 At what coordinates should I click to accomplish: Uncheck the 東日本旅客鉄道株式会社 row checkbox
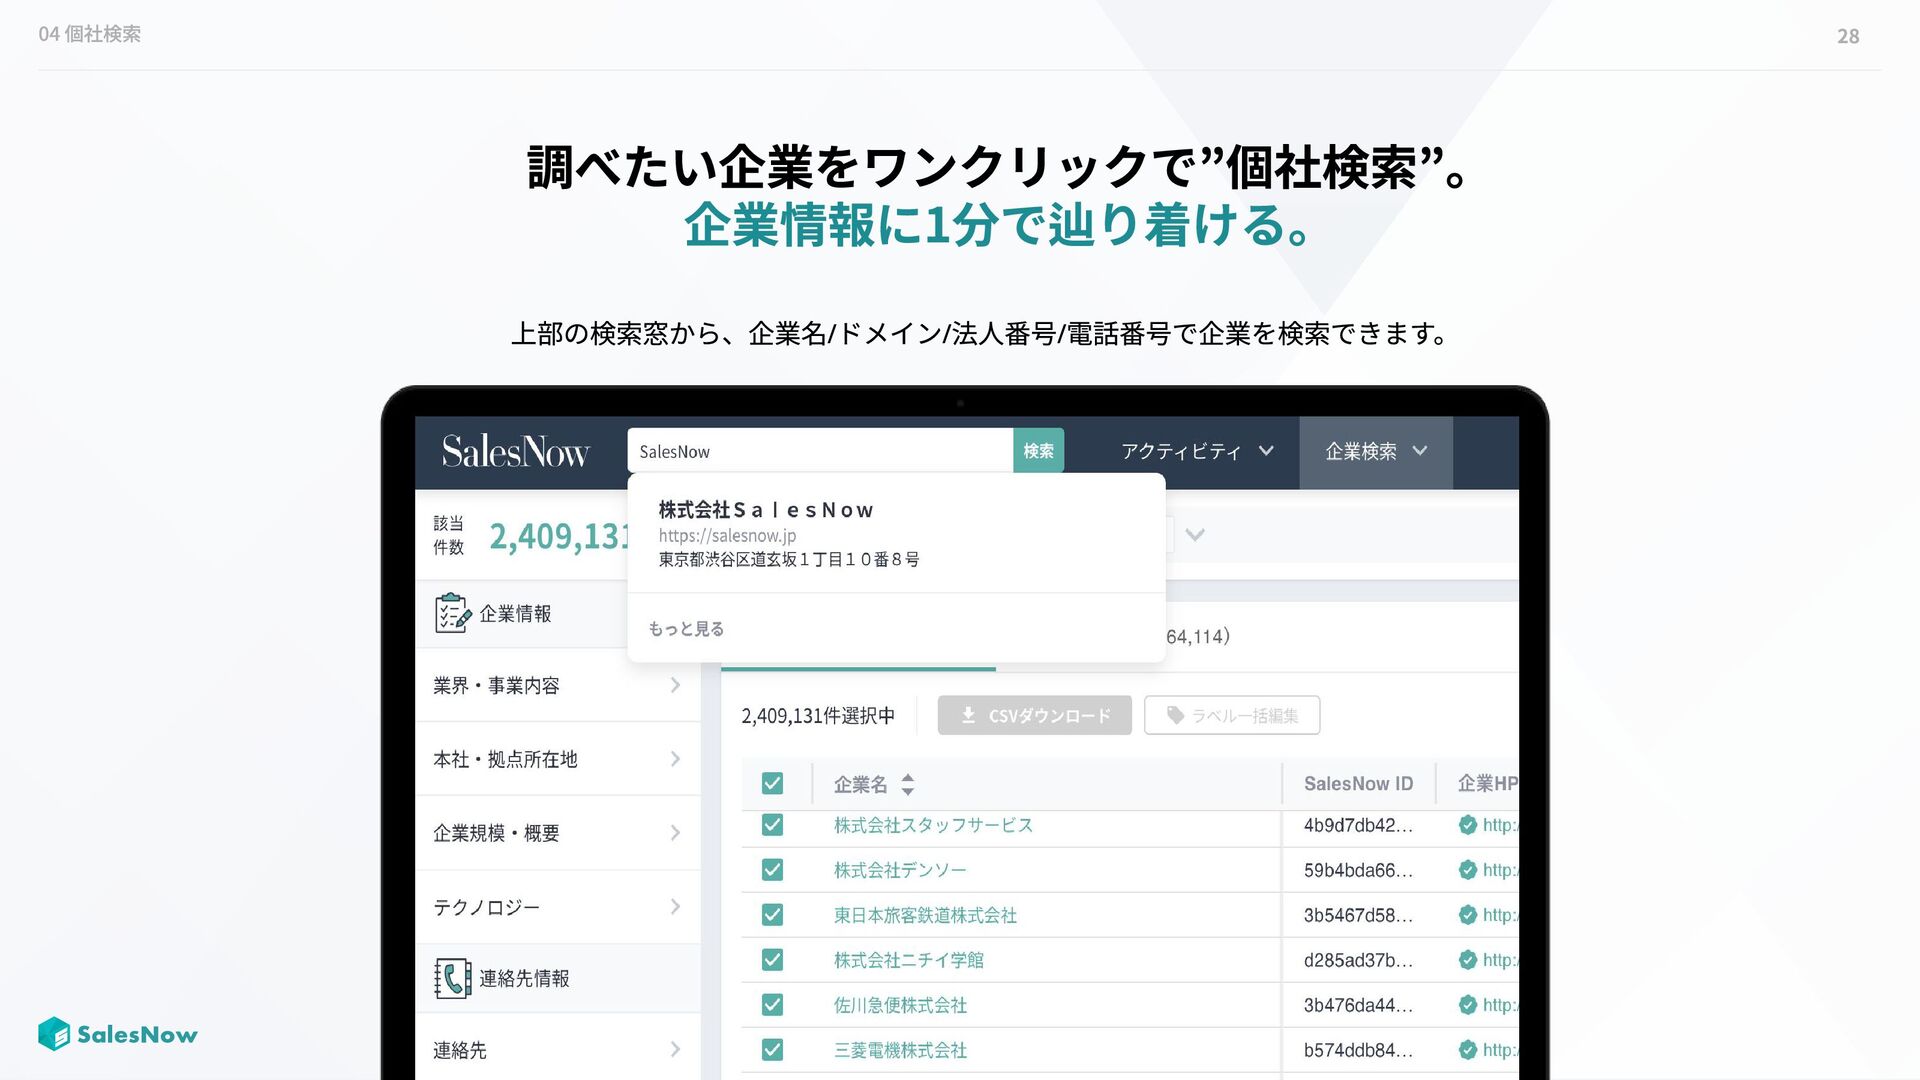click(772, 915)
